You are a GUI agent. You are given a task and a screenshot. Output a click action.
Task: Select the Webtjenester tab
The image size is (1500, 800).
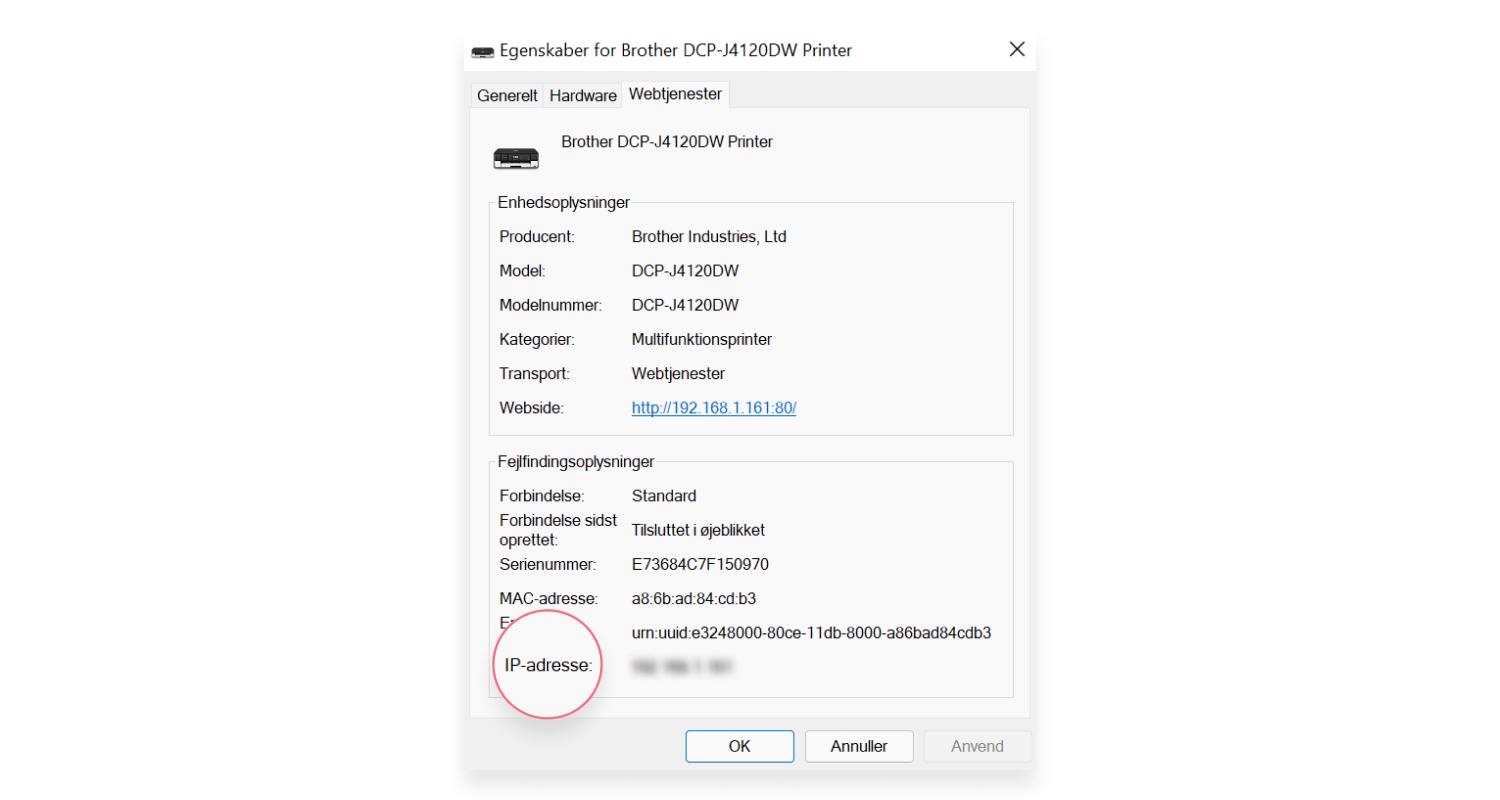tap(675, 94)
